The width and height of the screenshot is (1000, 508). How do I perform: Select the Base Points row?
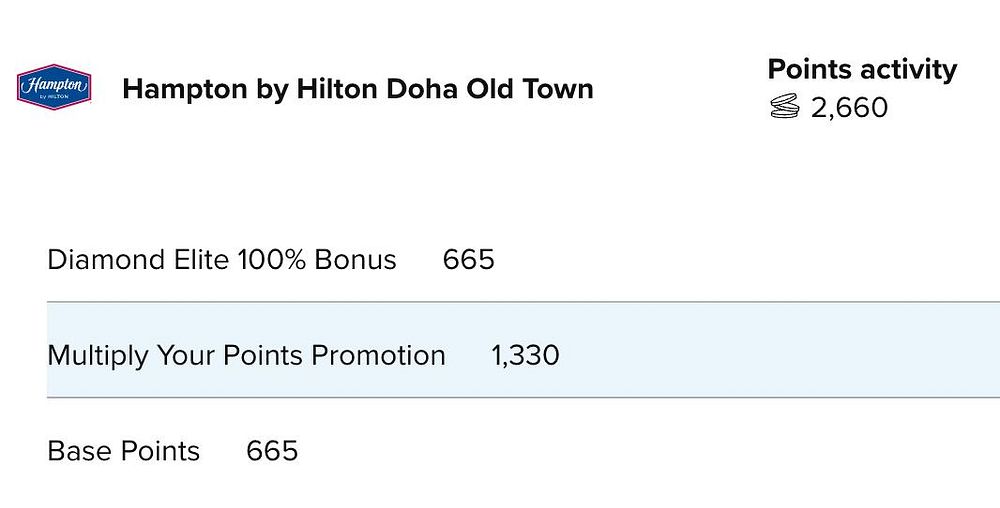click(523, 451)
